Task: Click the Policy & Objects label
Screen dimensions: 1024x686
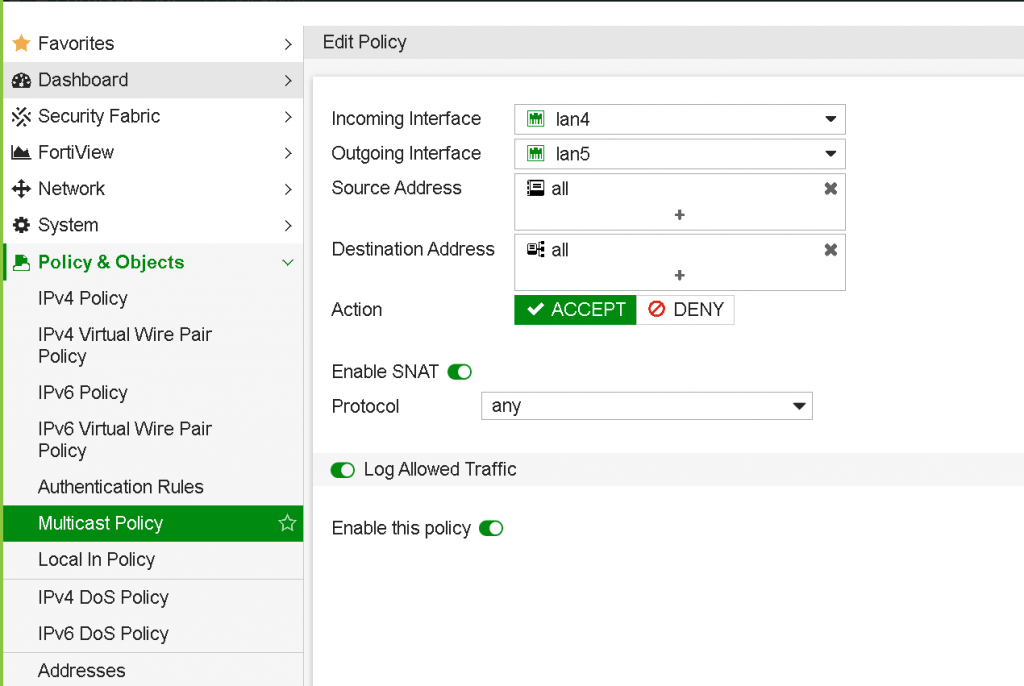Action: (111, 262)
